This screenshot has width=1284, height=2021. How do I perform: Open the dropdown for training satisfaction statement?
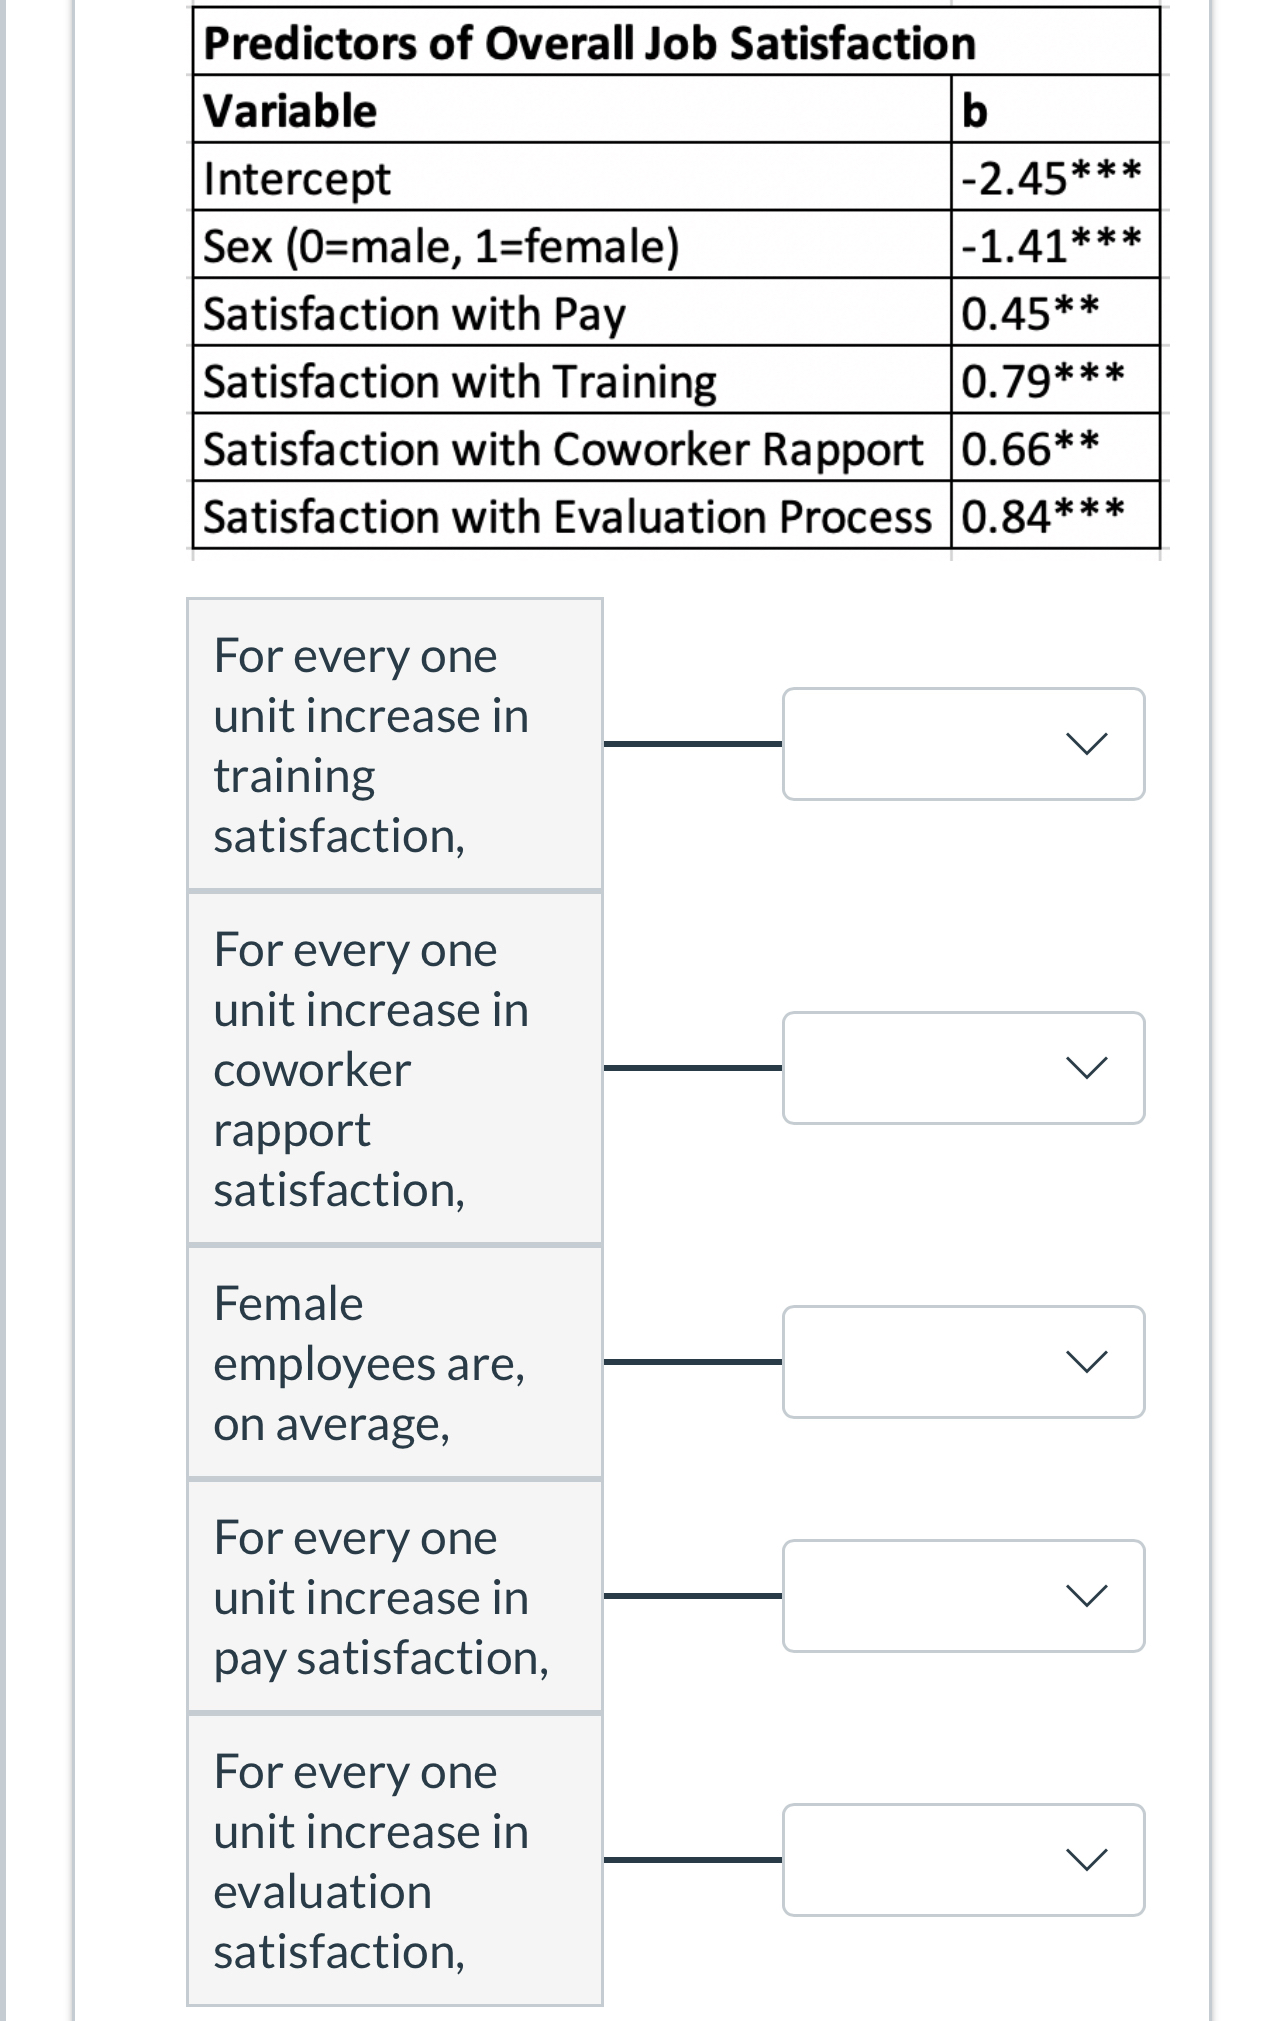click(x=963, y=744)
